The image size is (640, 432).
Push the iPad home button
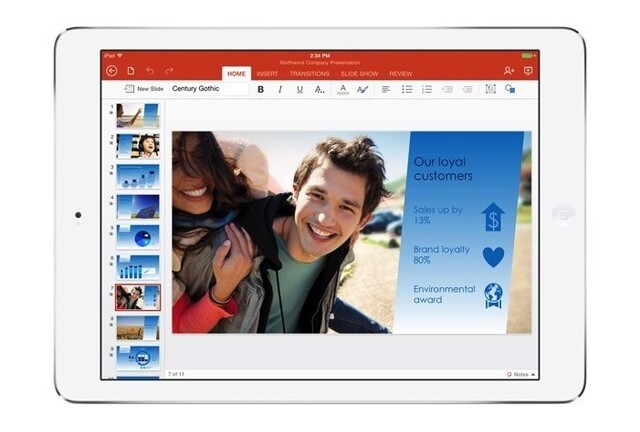[563, 215]
